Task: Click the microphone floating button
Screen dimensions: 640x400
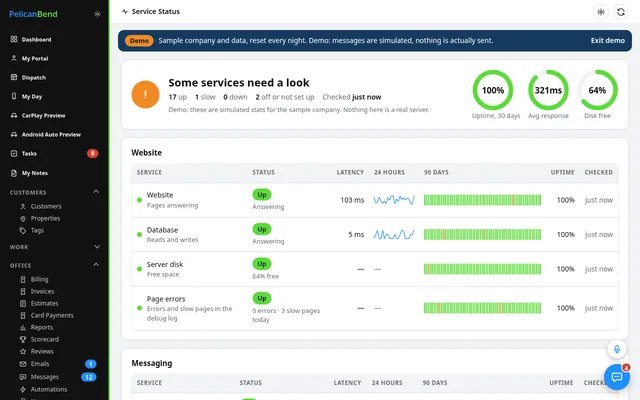Action: (617, 349)
